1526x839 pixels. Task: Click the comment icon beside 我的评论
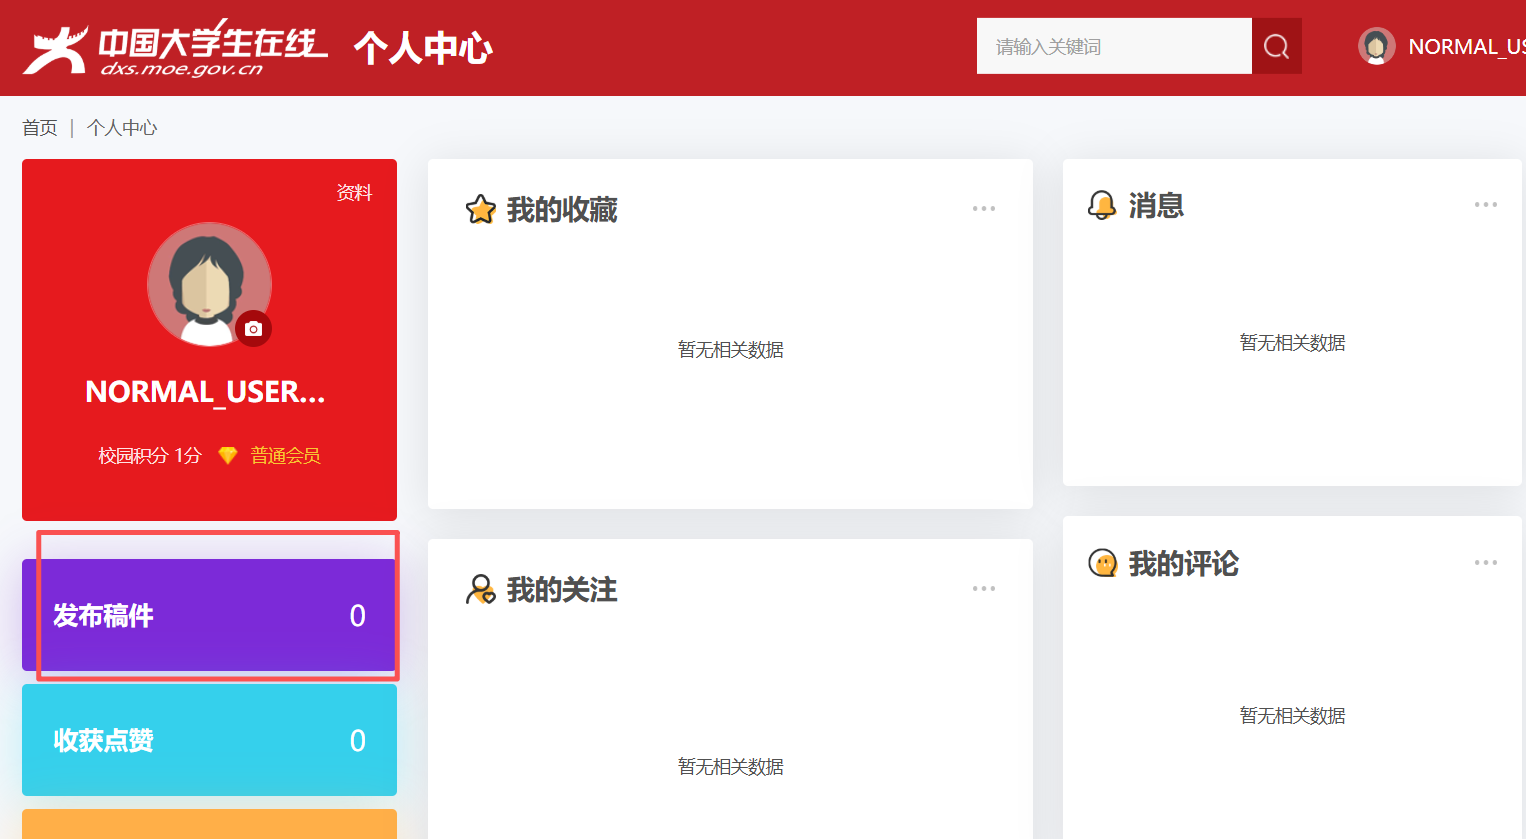(1103, 564)
